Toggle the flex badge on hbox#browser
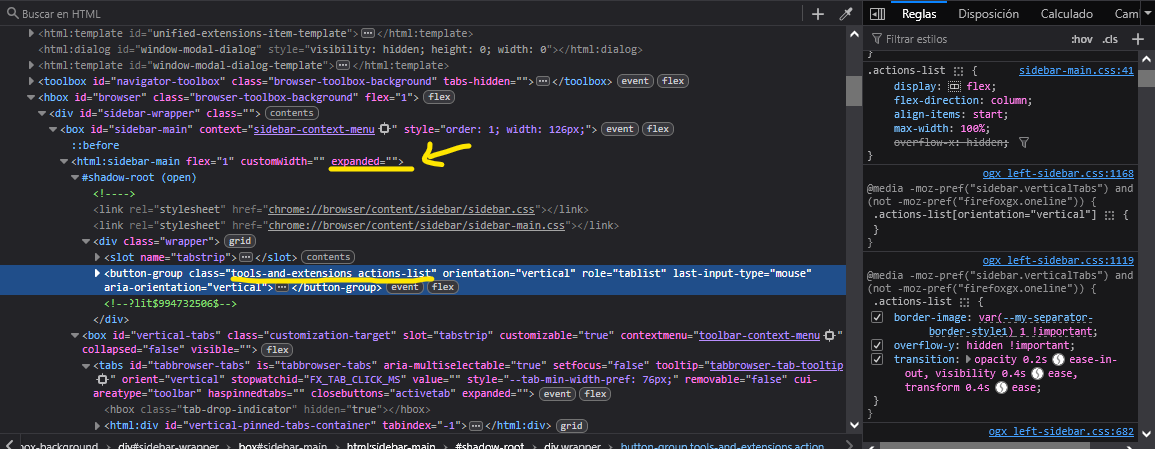Viewport: 1155px width, 449px height. tap(440, 97)
